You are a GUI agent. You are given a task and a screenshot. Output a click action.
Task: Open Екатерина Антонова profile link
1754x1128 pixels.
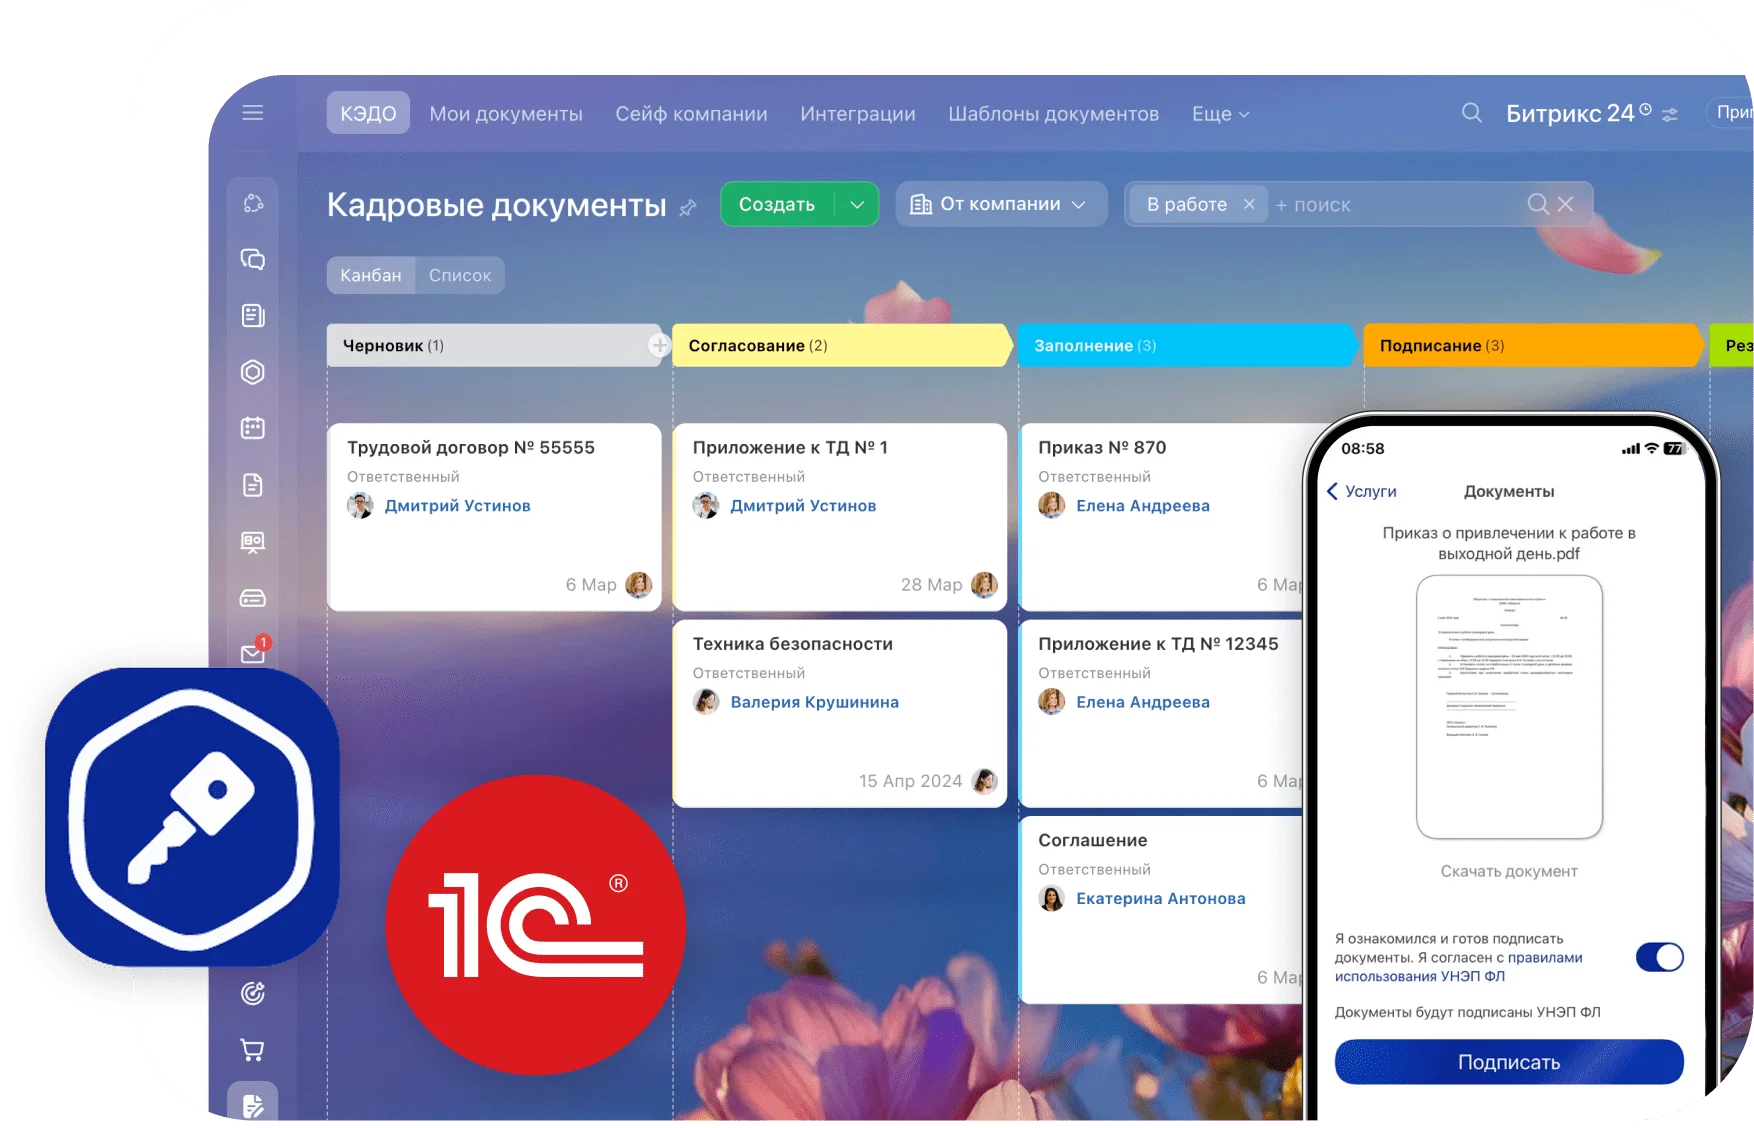coord(1160,898)
